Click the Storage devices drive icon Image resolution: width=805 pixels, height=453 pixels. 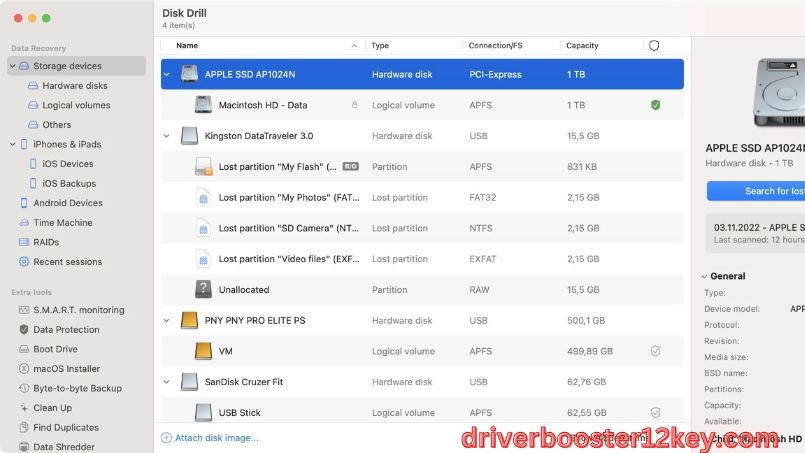point(24,66)
